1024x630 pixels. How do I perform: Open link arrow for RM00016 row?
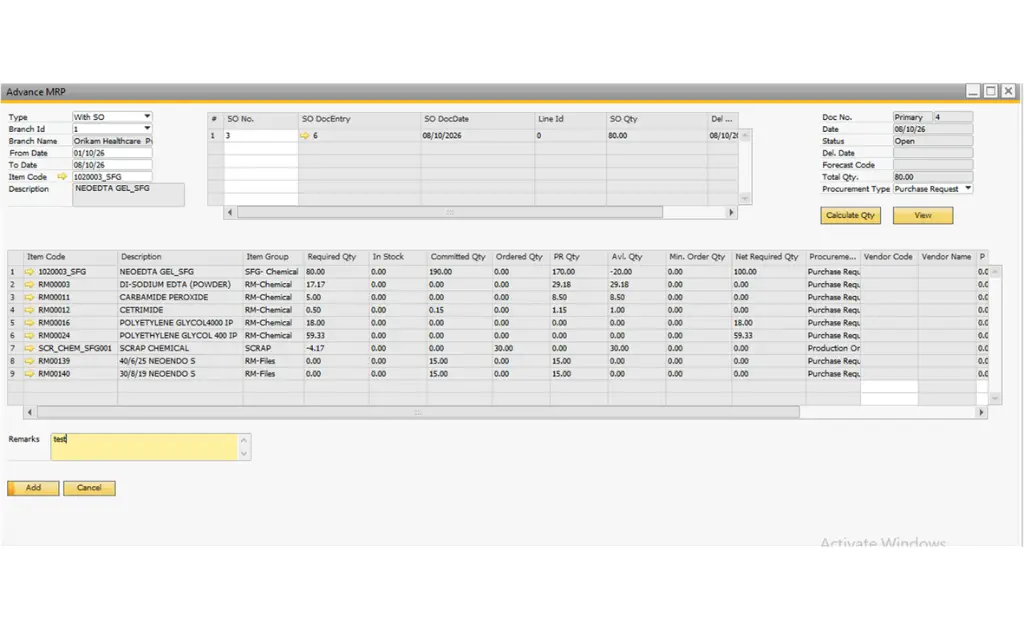point(29,323)
